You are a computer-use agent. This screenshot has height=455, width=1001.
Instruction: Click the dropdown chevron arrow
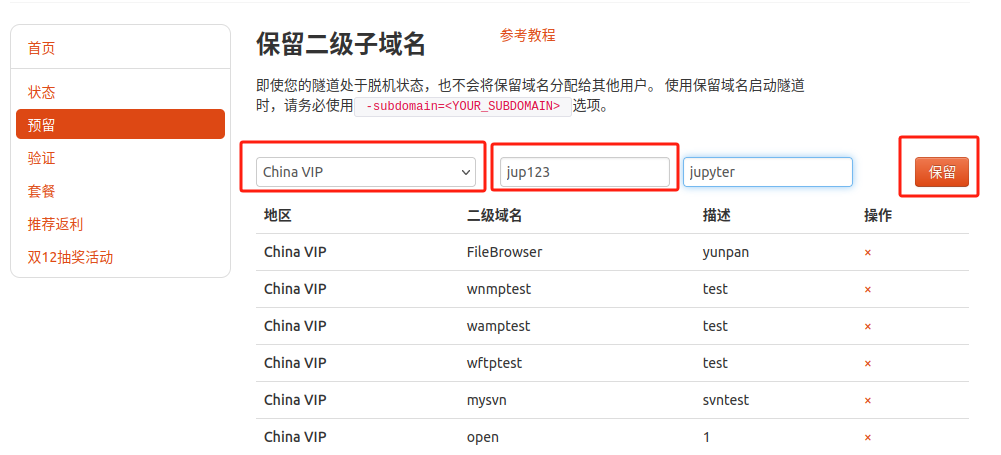tap(465, 172)
